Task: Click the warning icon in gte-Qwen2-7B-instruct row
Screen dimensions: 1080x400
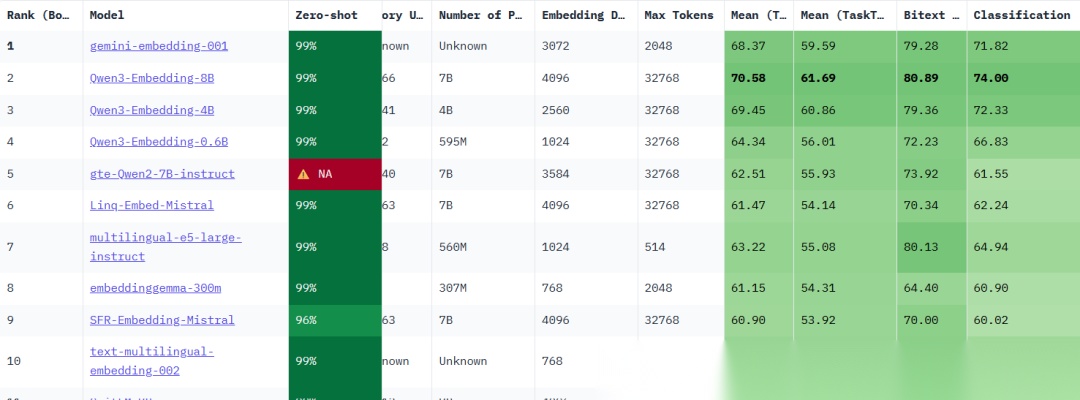Action: 303,174
